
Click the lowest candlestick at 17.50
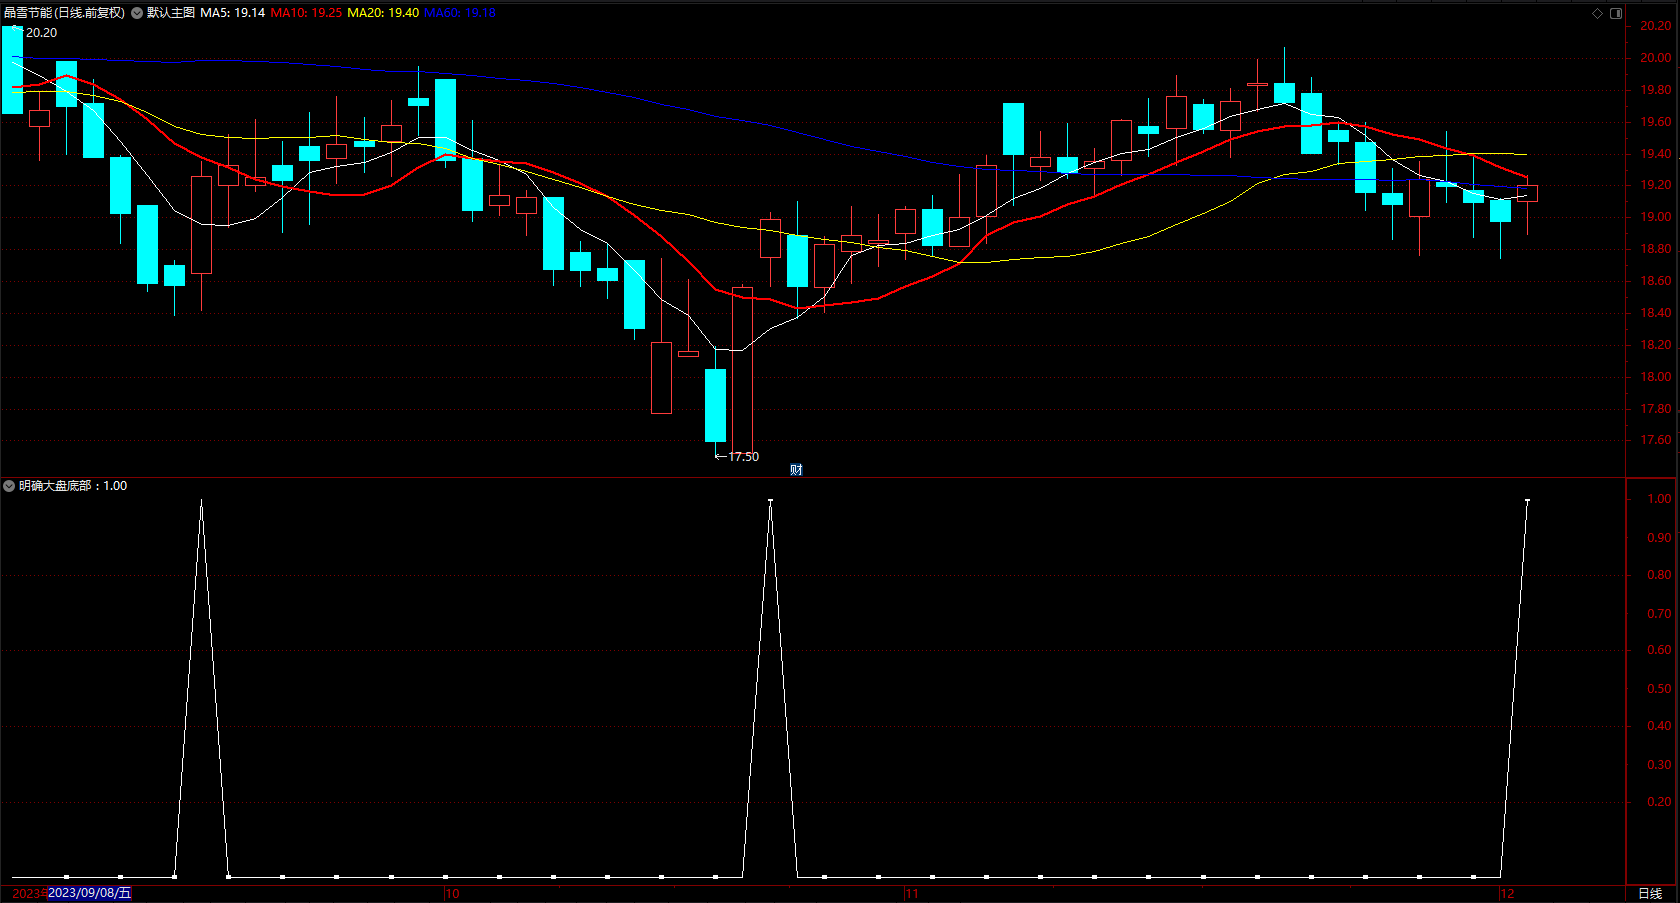click(716, 405)
